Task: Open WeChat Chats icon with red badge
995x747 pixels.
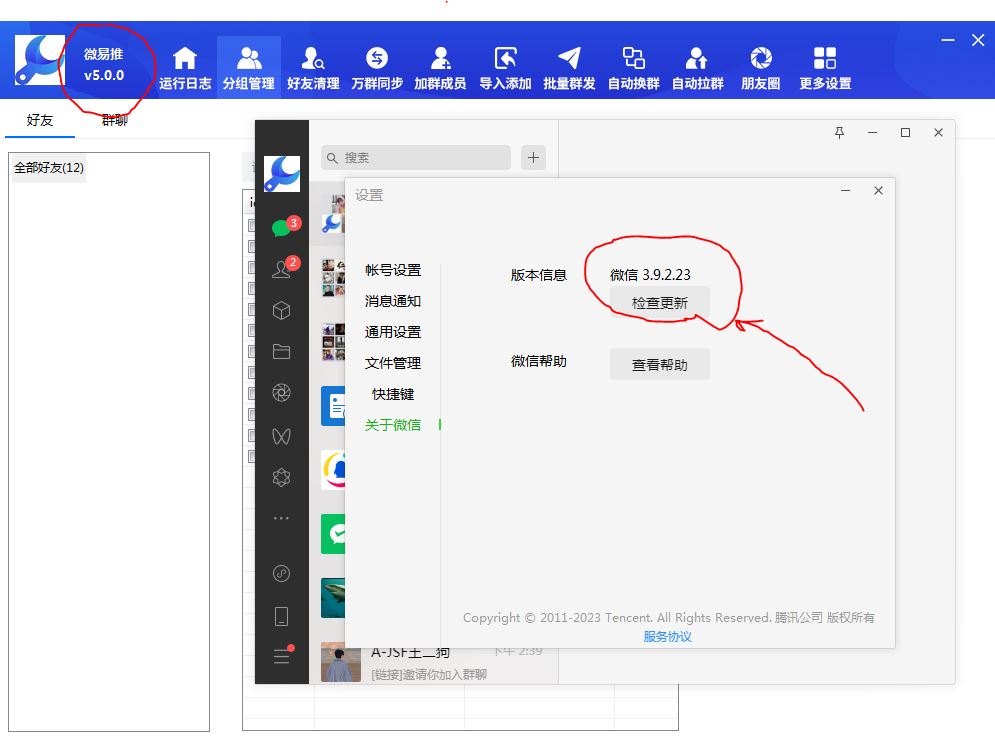Action: [279, 227]
